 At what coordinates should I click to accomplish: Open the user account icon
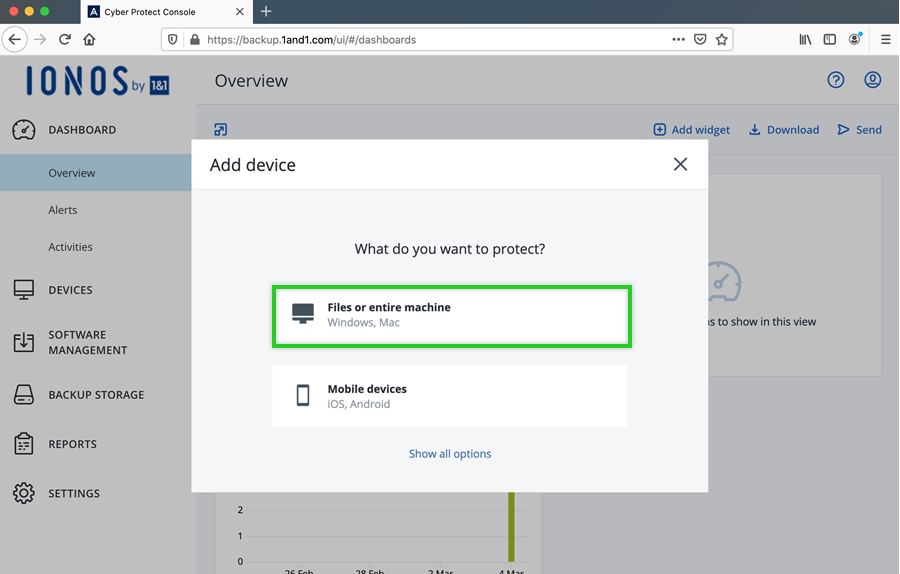pyautogui.click(x=872, y=80)
